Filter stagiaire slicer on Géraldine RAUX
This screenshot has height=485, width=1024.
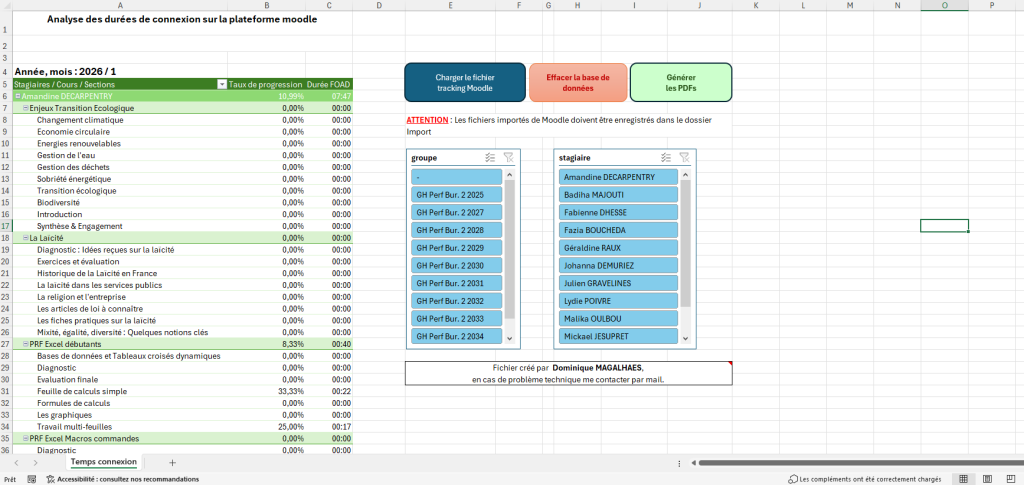[618, 248]
